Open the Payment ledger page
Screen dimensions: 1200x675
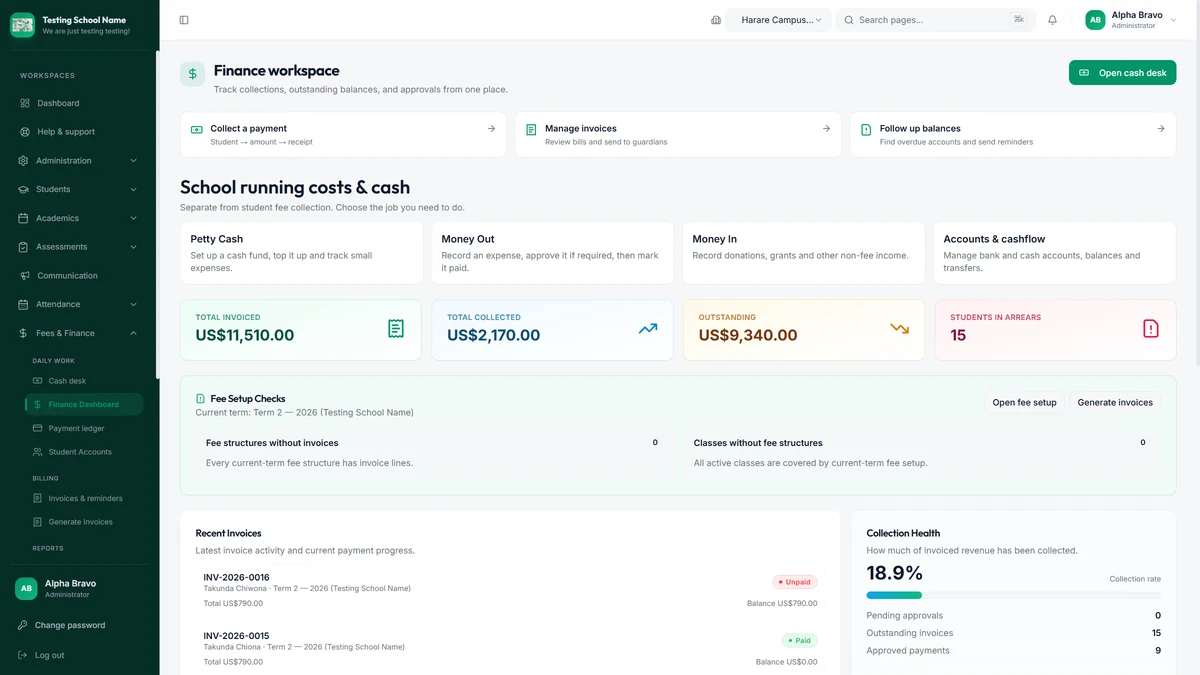click(x=84, y=428)
